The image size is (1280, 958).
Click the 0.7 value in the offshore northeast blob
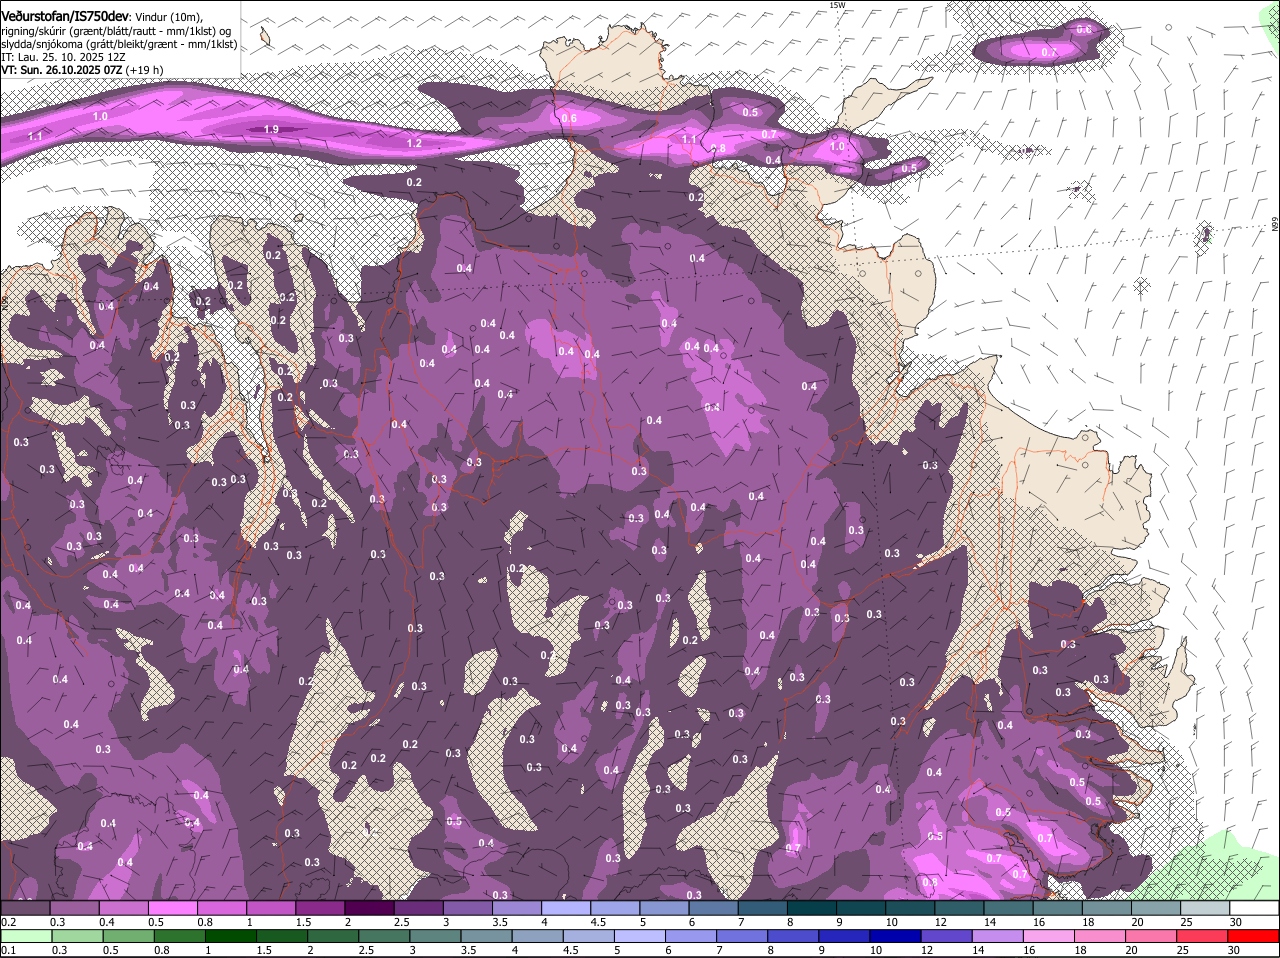pos(1048,51)
